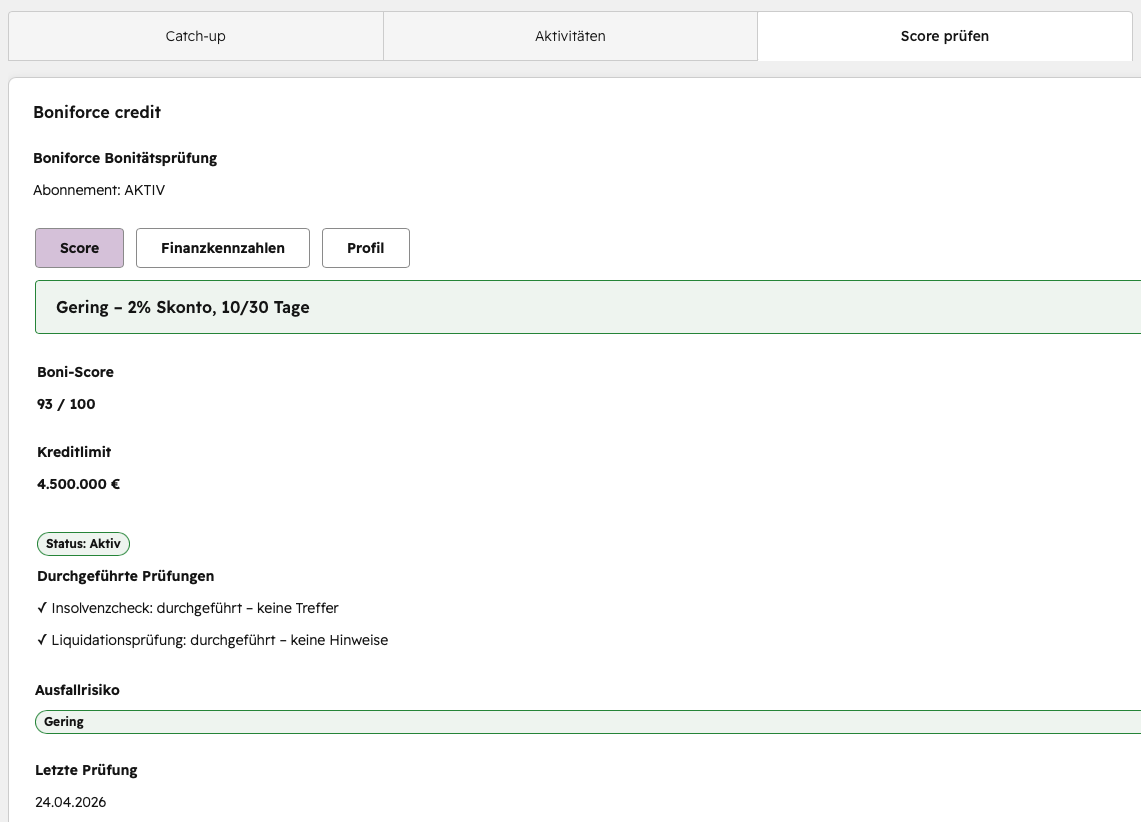
Task: Show the Profil view
Action: (x=365, y=248)
